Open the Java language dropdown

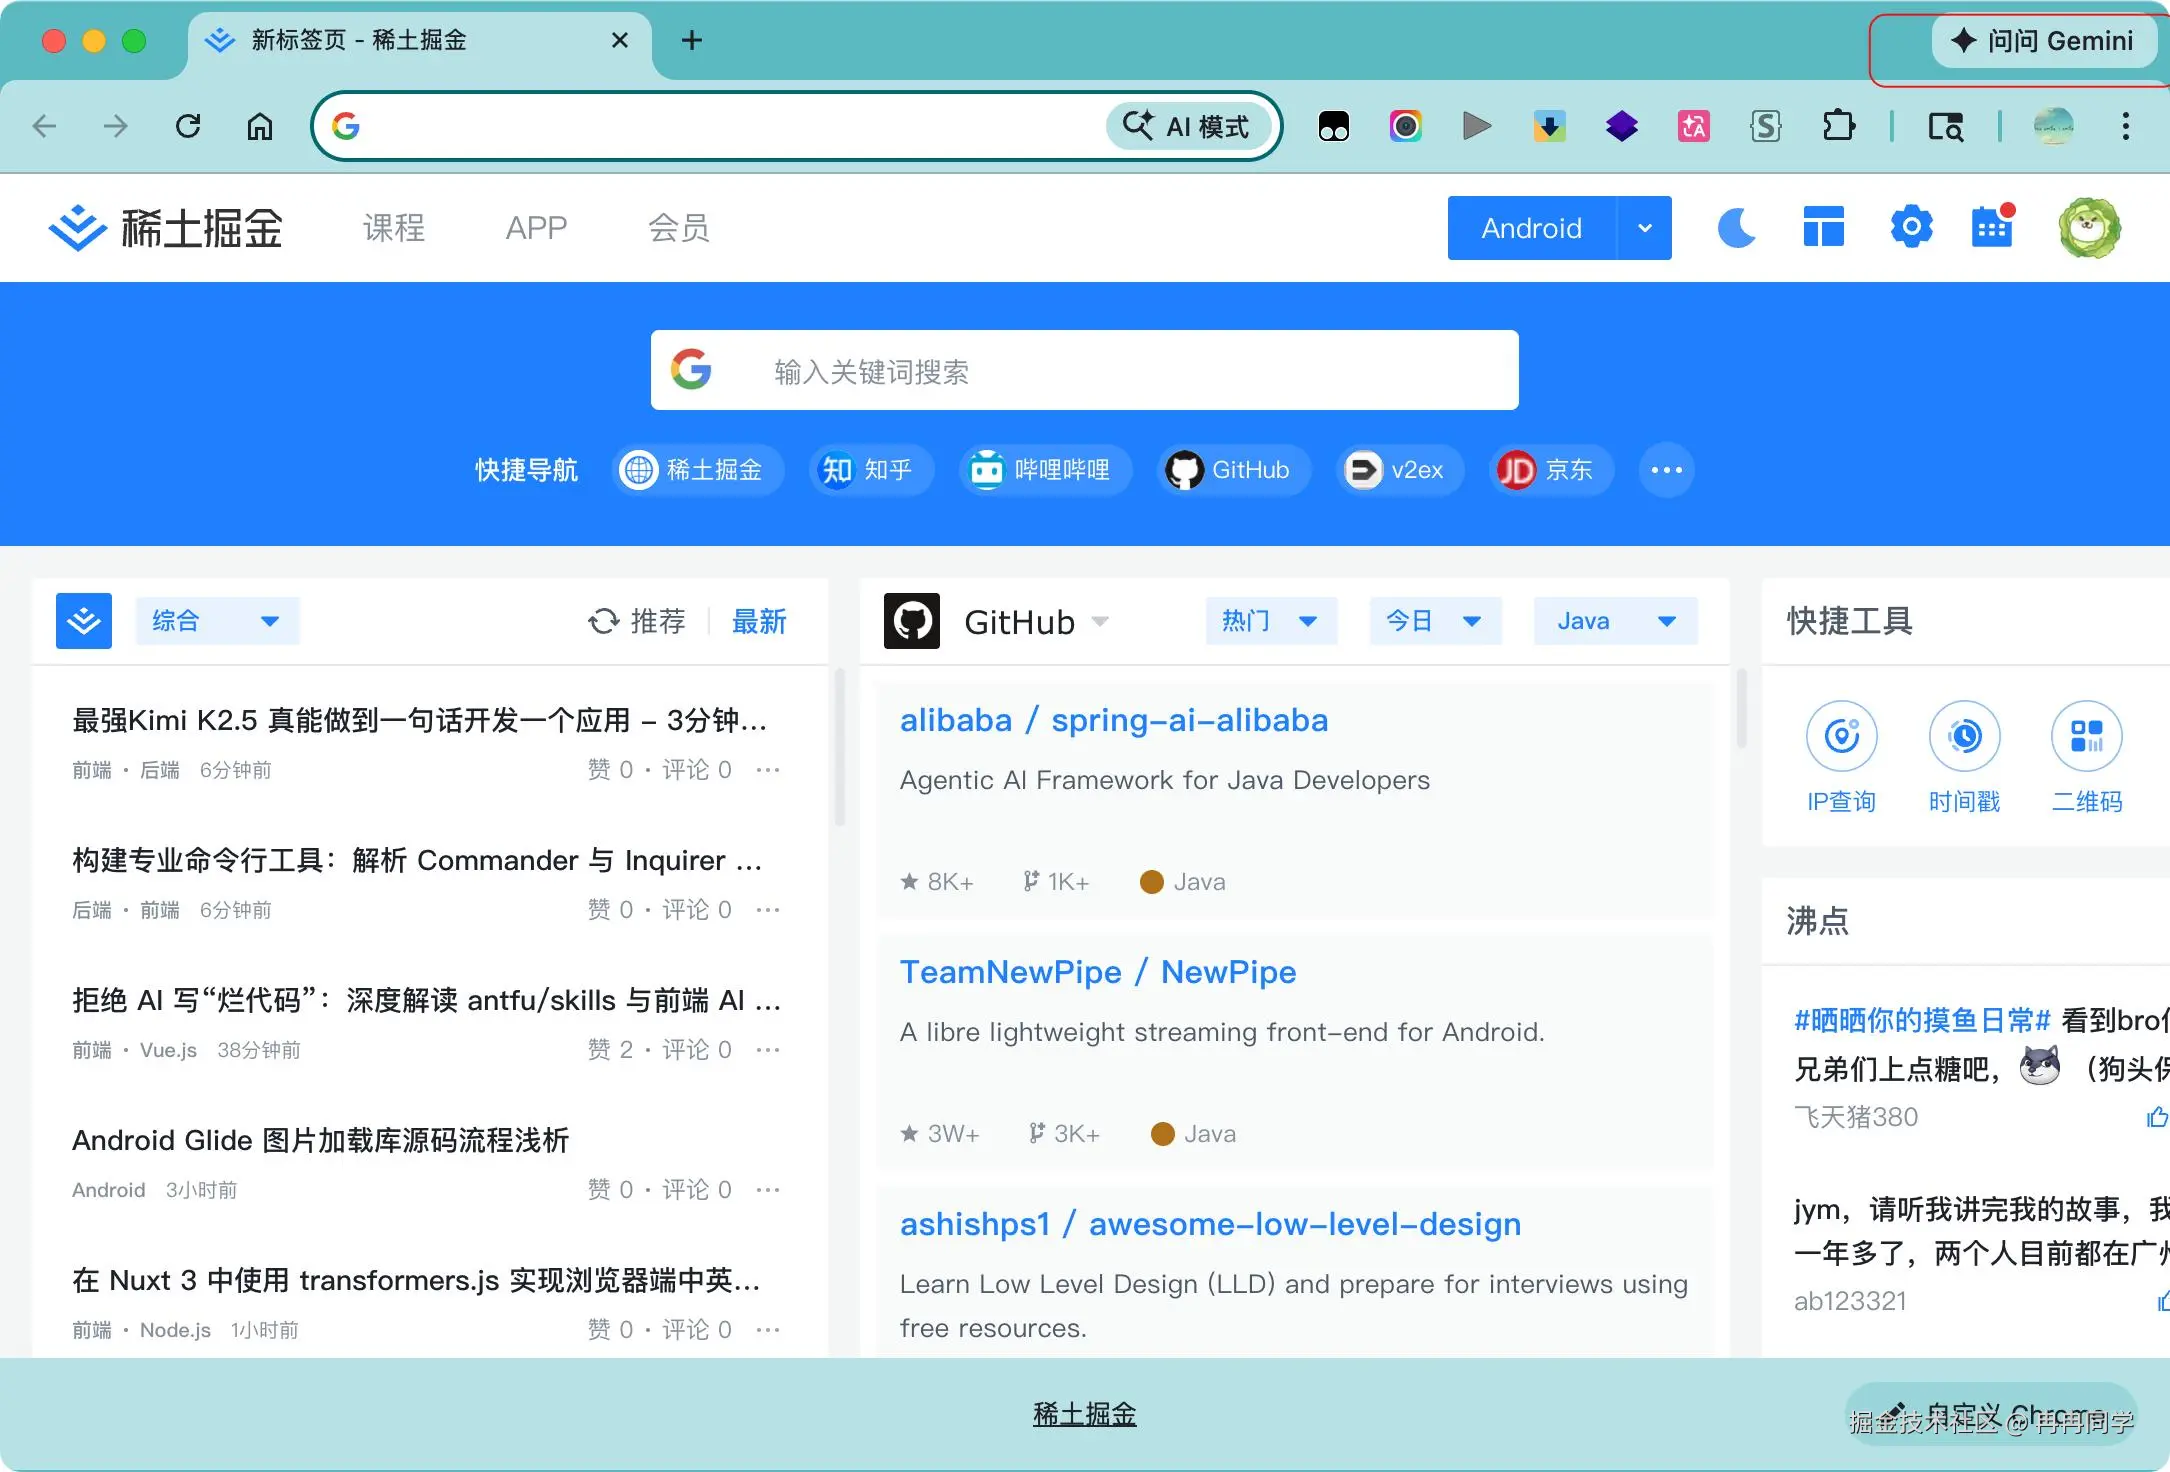click(1615, 621)
